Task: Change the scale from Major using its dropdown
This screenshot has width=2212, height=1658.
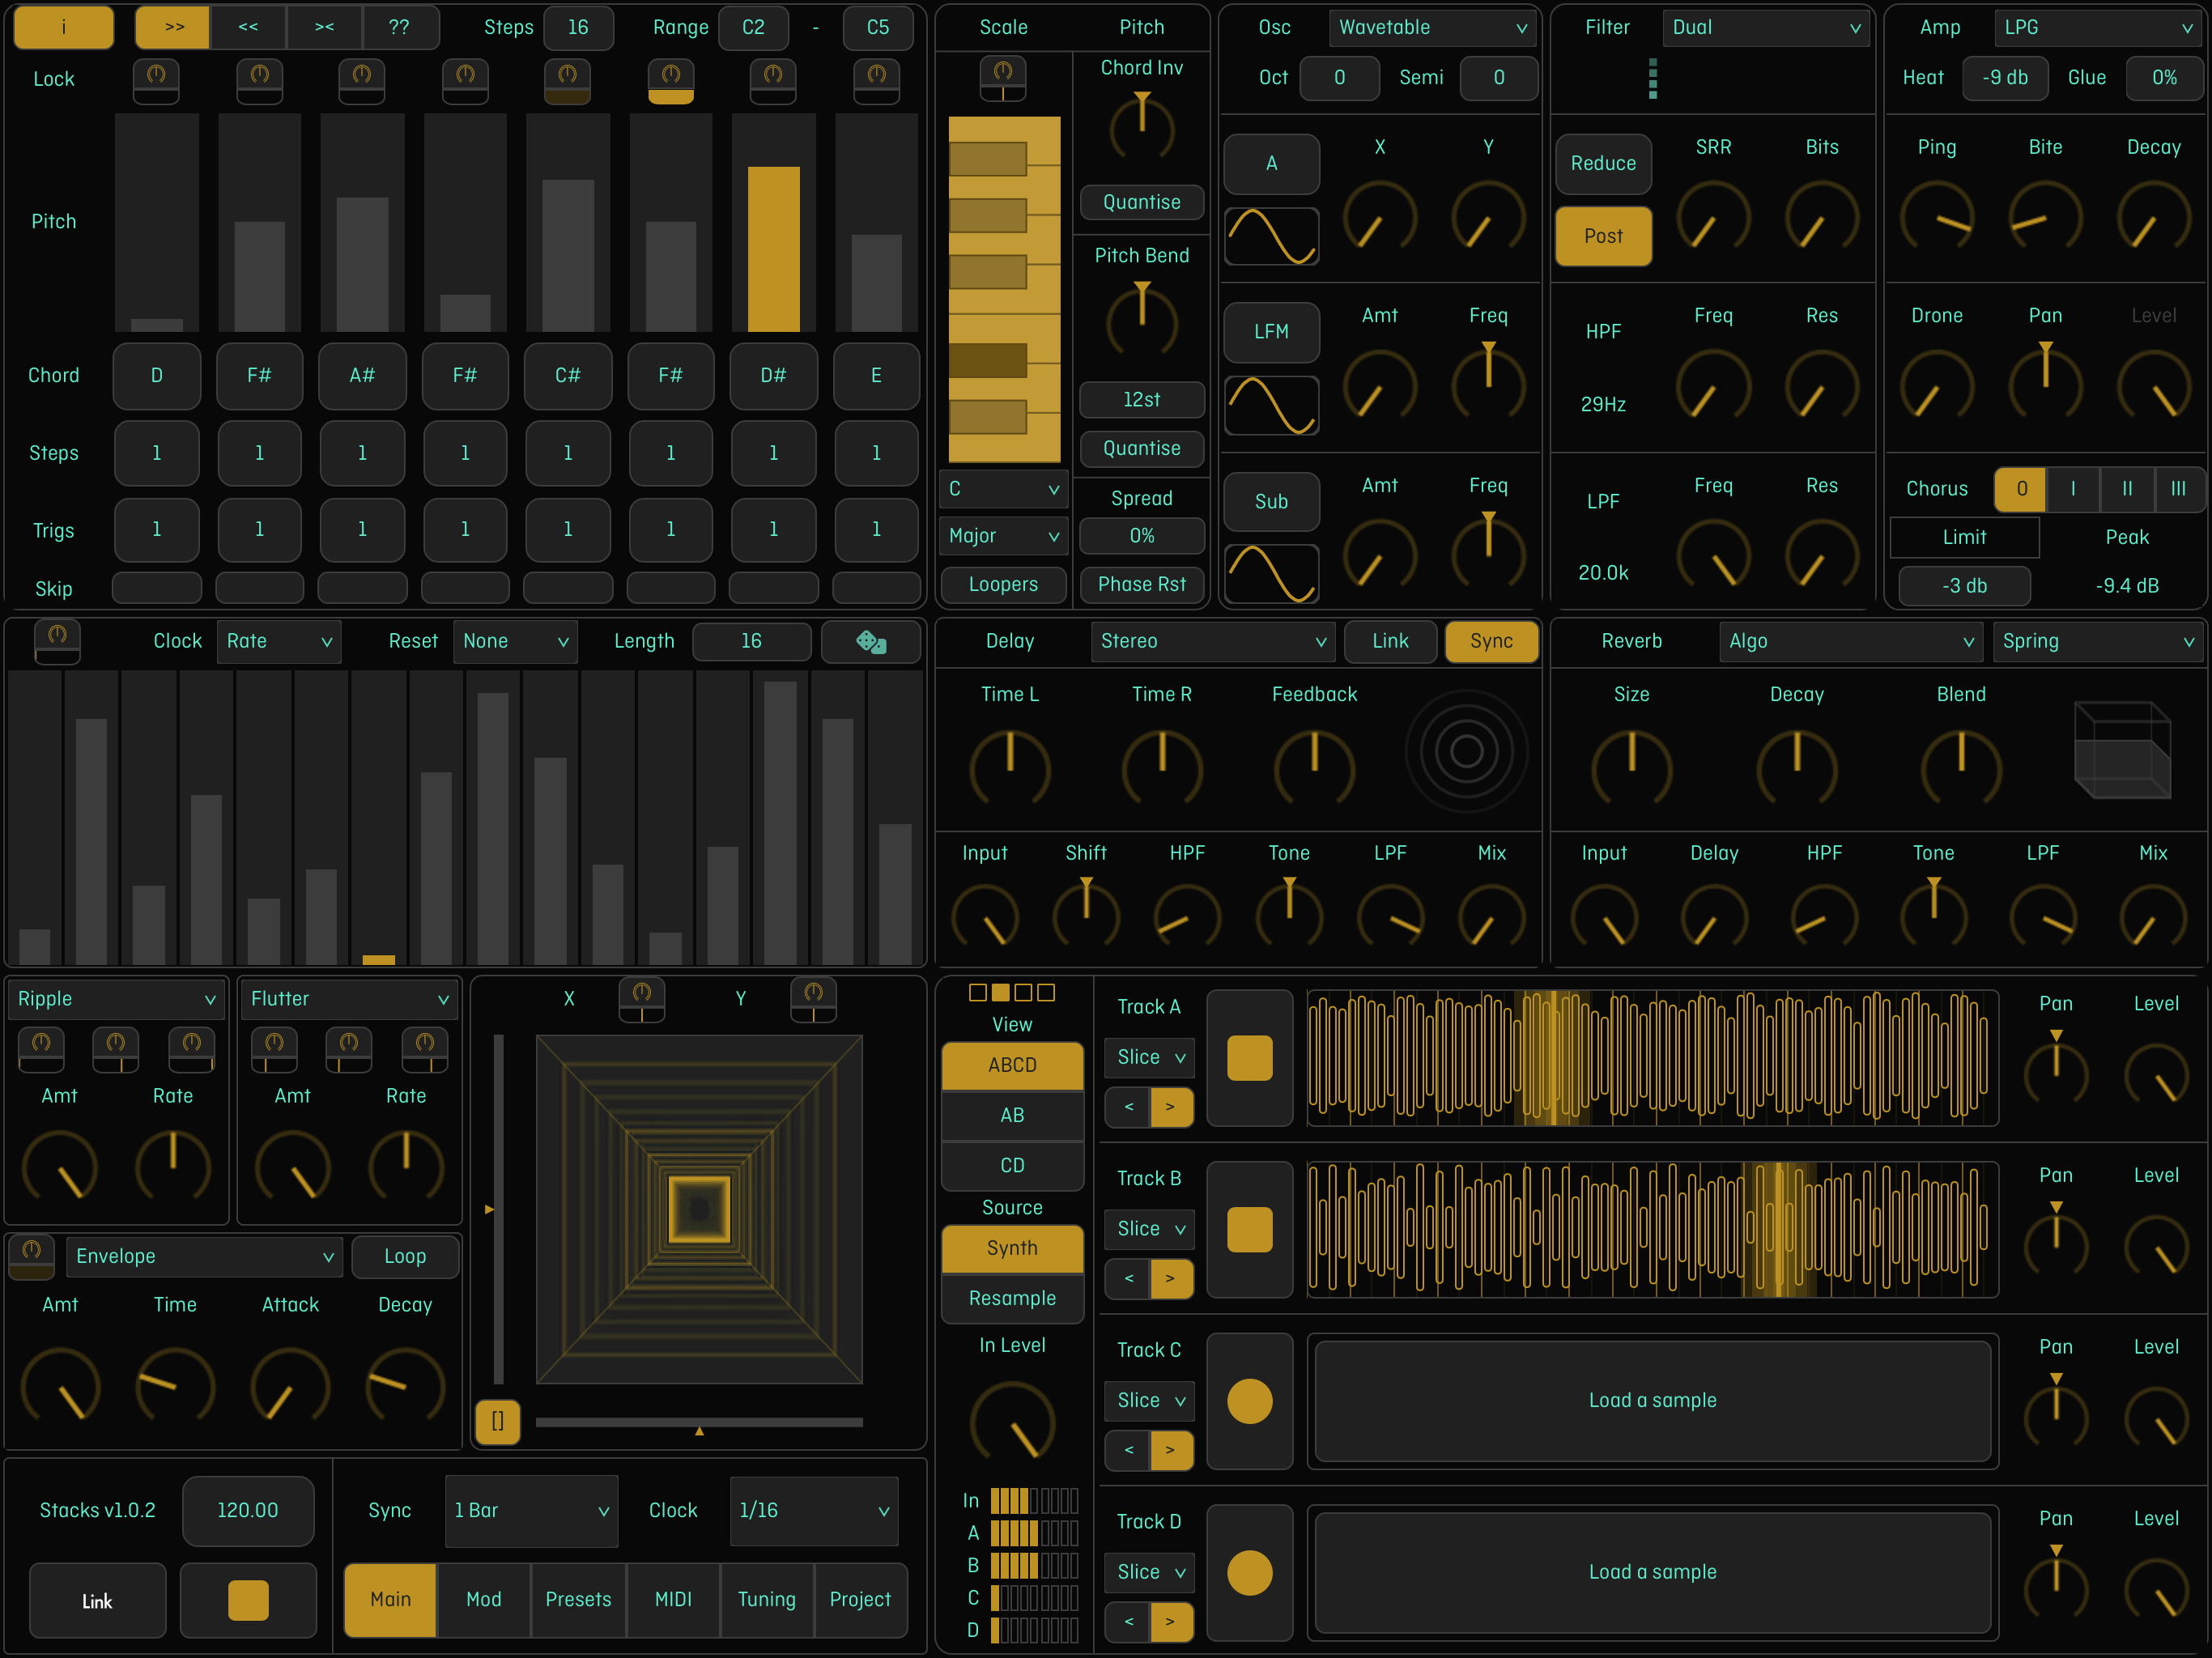Action: (x=1003, y=536)
